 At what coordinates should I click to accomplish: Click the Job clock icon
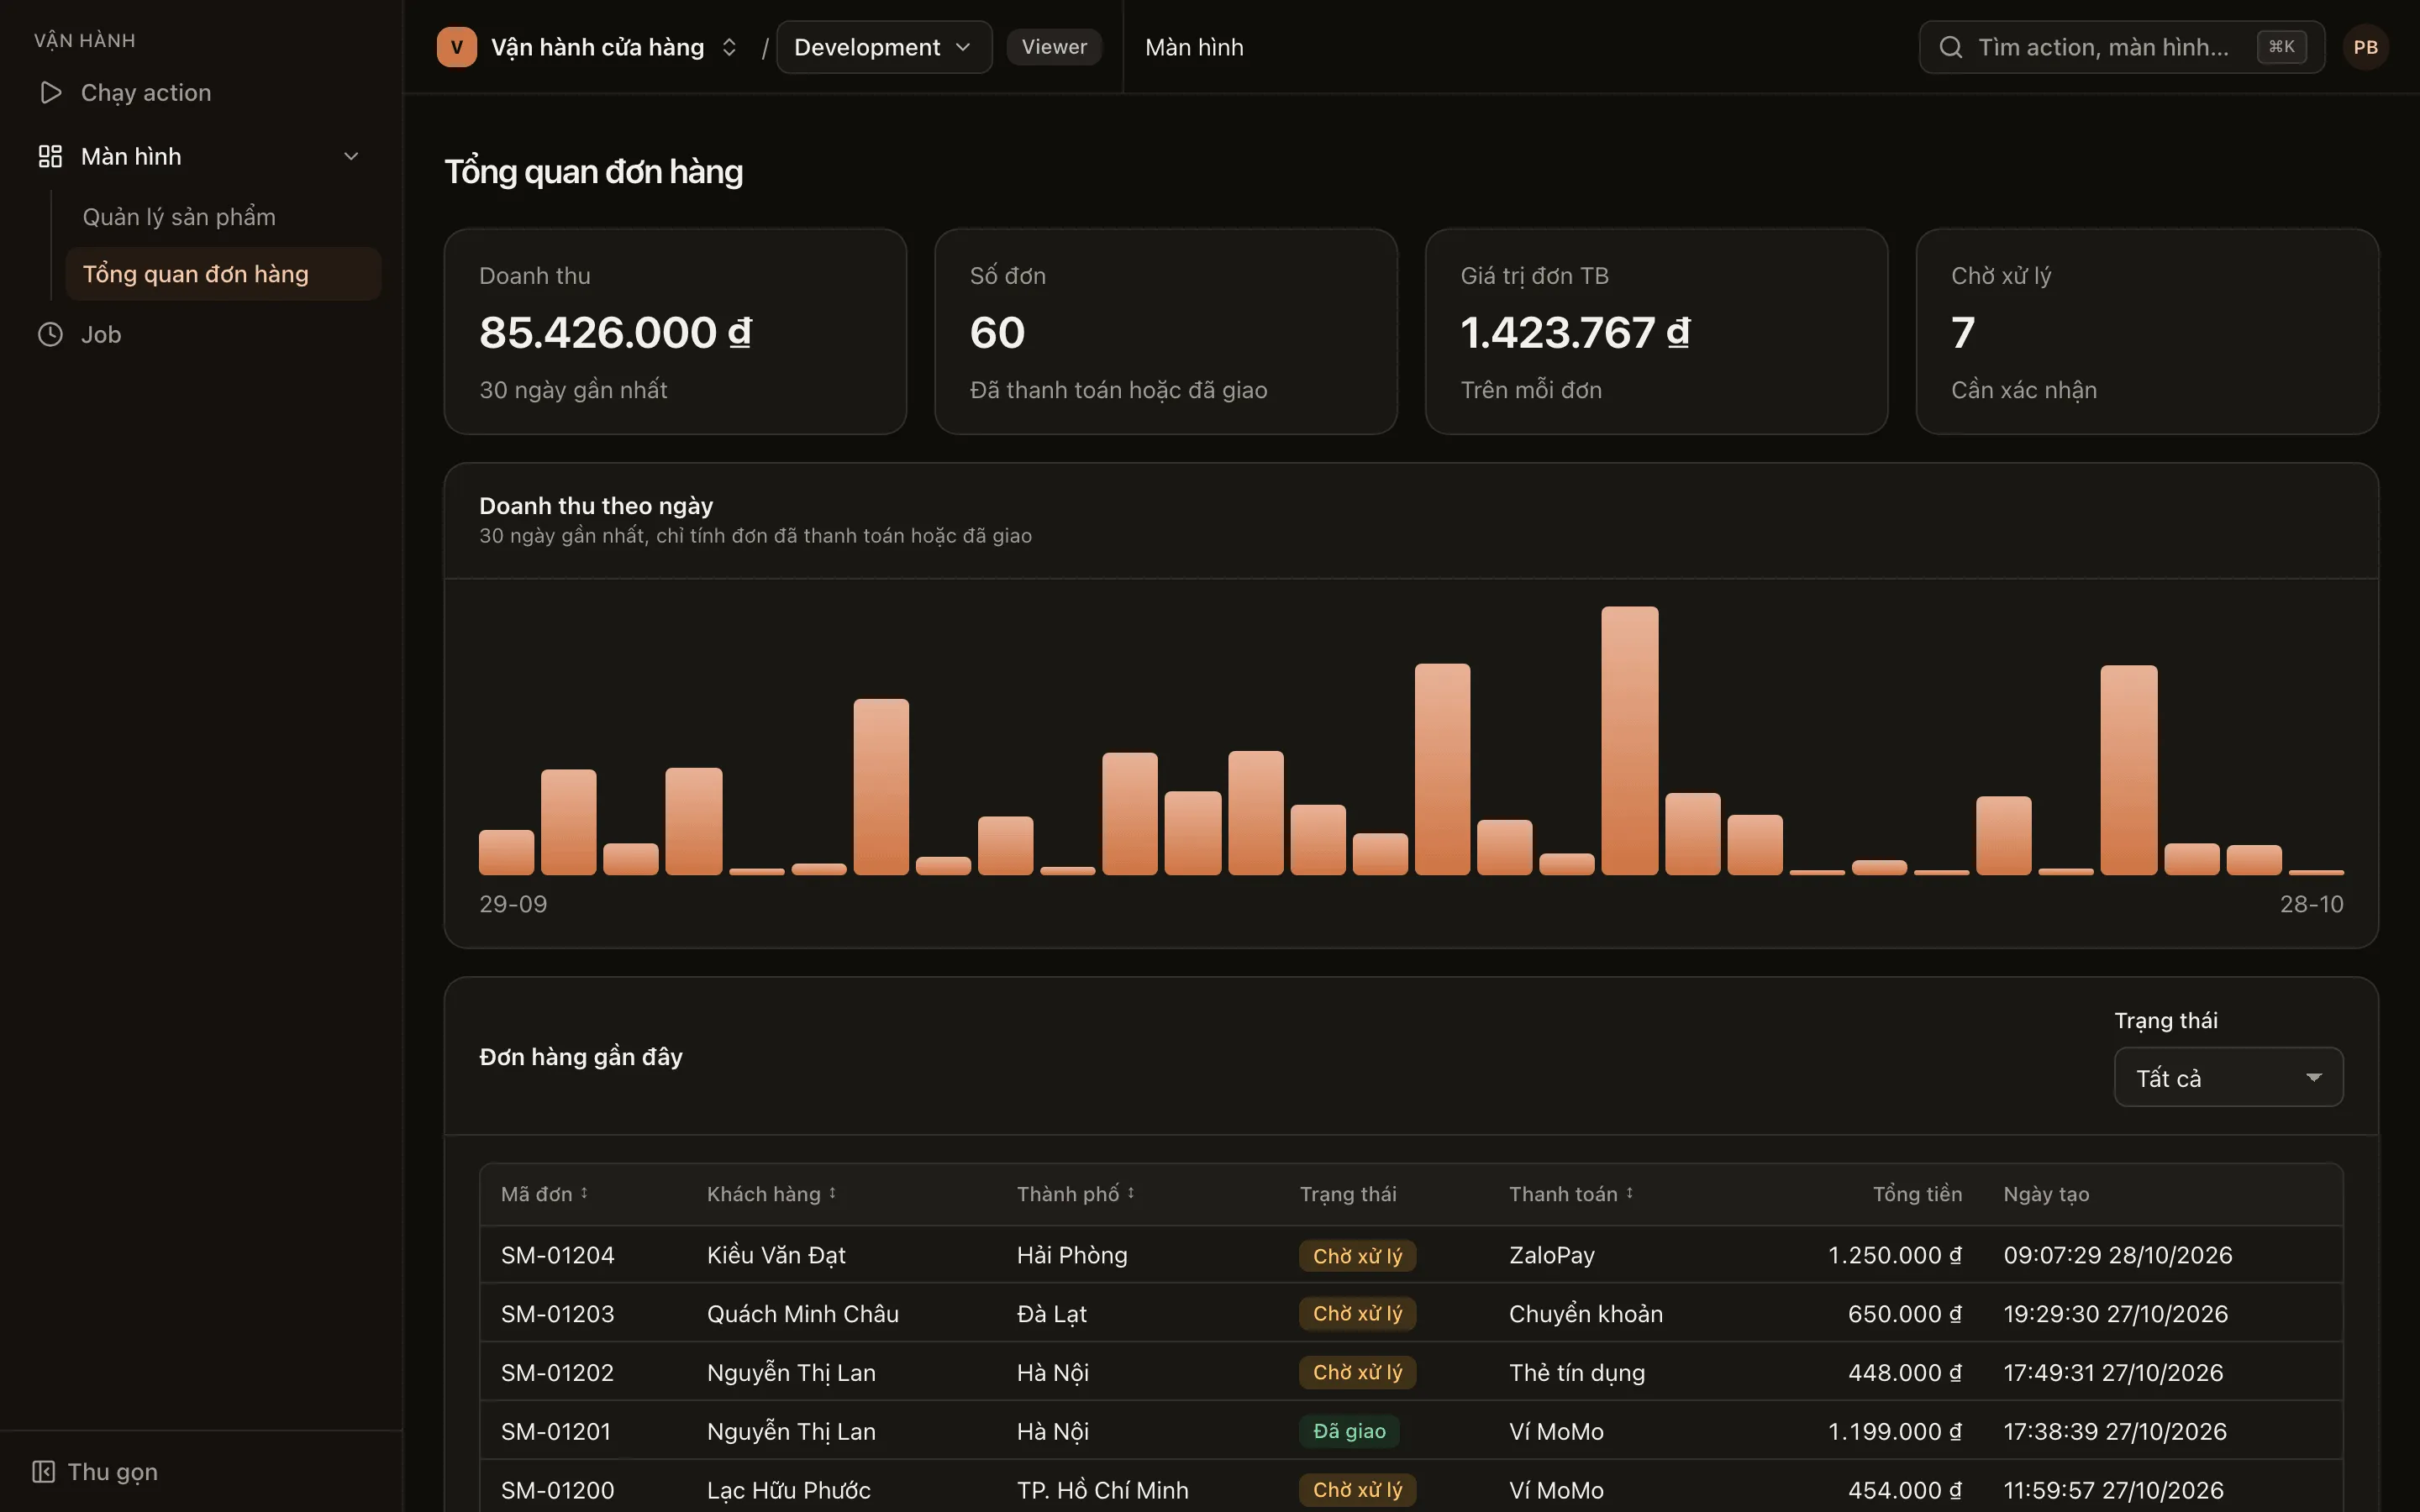click(x=50, y=335)
